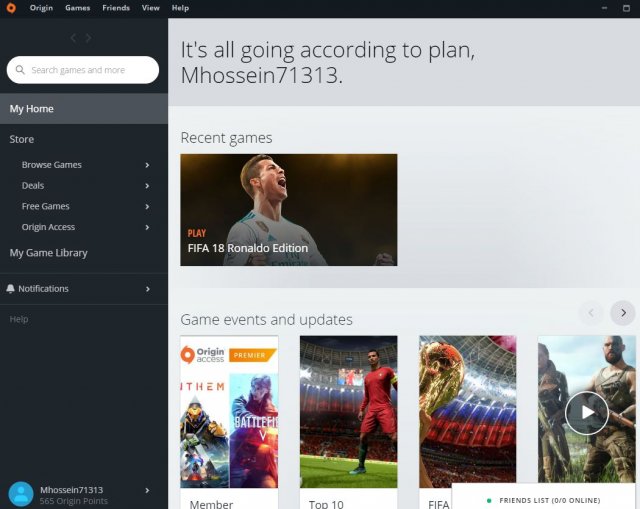Expand the Browse Games submenu
The height and width of the screenshot is (509, 640).
point(147,165)
